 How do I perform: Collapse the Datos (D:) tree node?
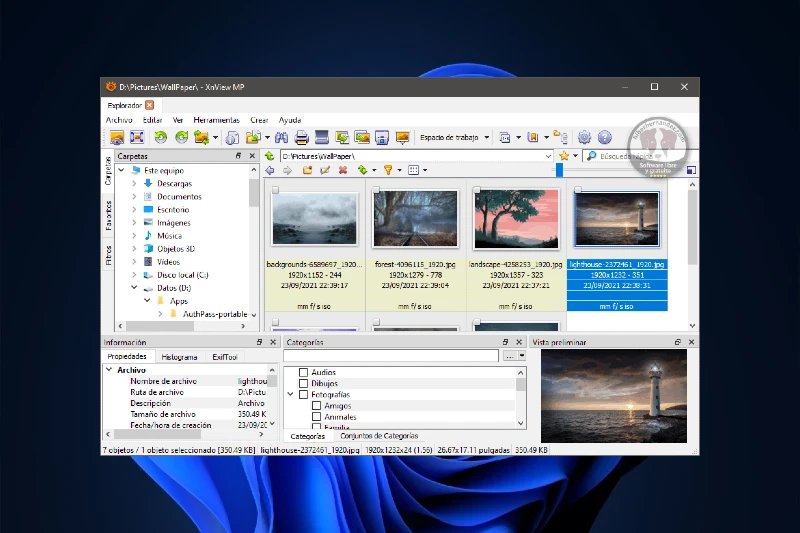click(134, 288)
